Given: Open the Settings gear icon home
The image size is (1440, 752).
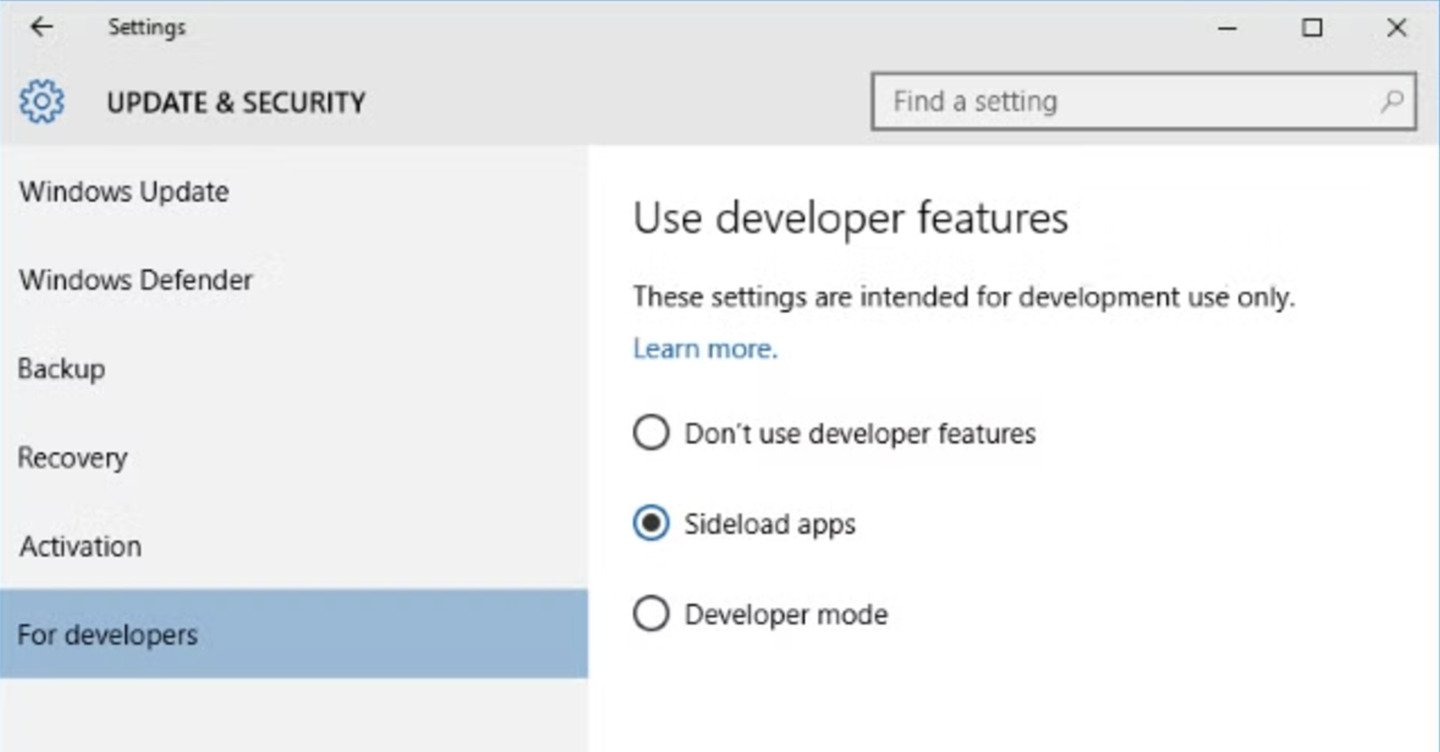Looking at the screenshot, I should (x=42, y=102).
